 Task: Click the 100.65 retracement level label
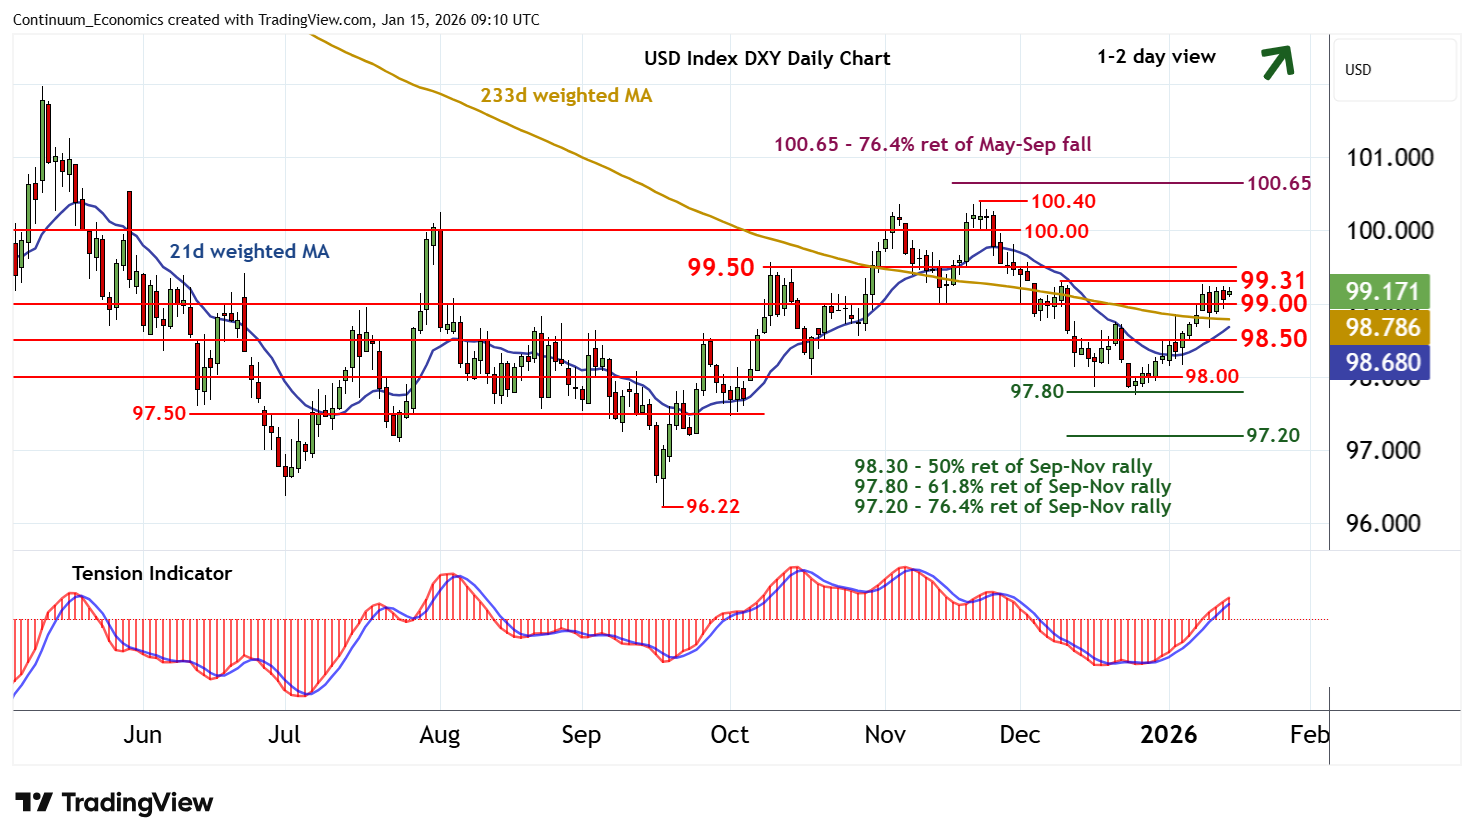click(x=1278, y=183)
